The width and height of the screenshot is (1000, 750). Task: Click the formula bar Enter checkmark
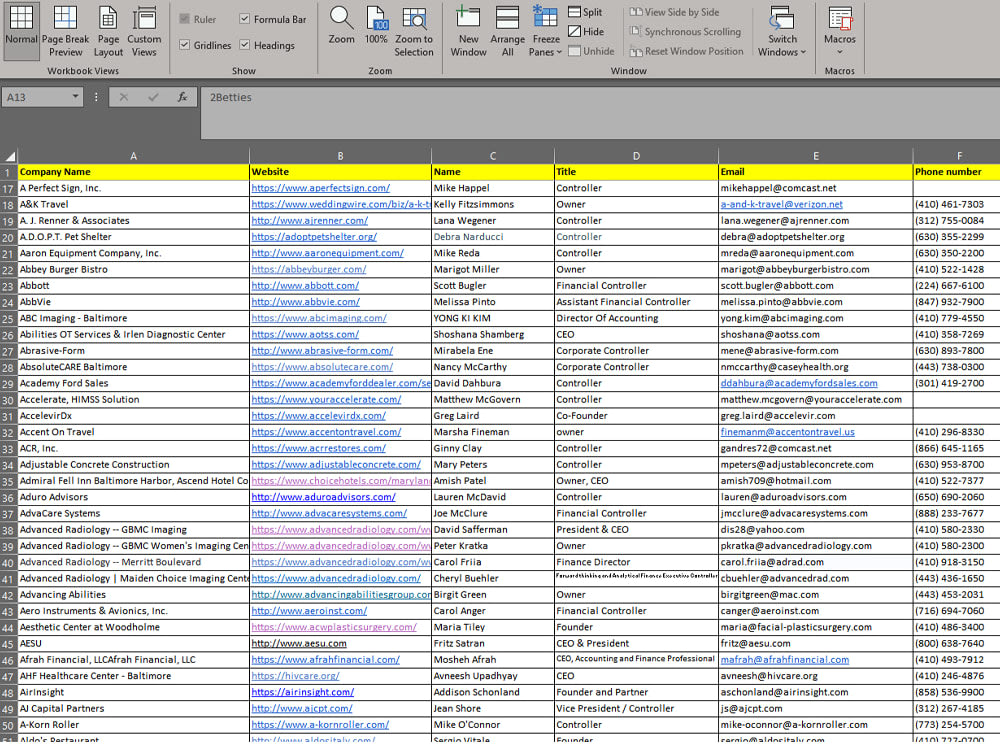[153, 97]
